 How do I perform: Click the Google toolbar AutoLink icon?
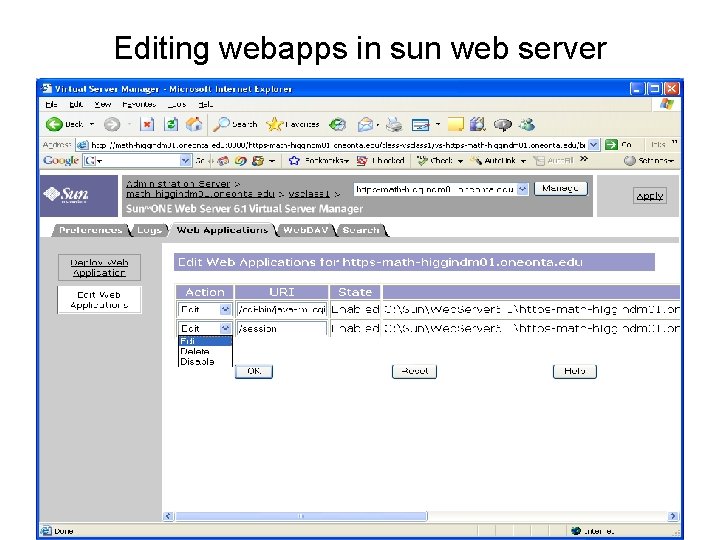476,160
